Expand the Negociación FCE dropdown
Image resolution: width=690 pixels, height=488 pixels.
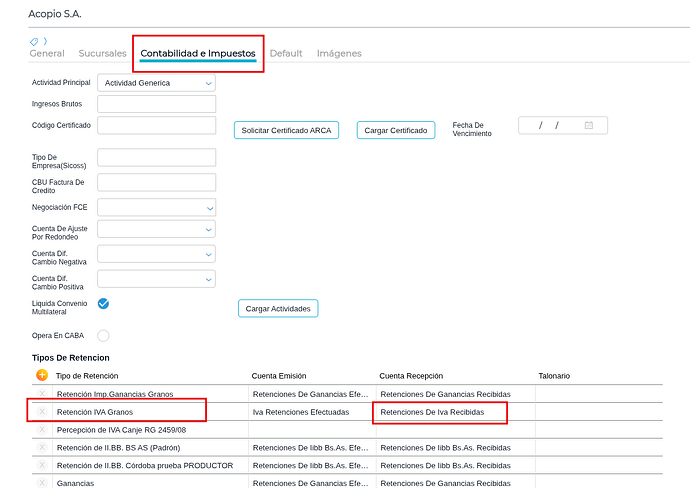[x=156, y=208]
